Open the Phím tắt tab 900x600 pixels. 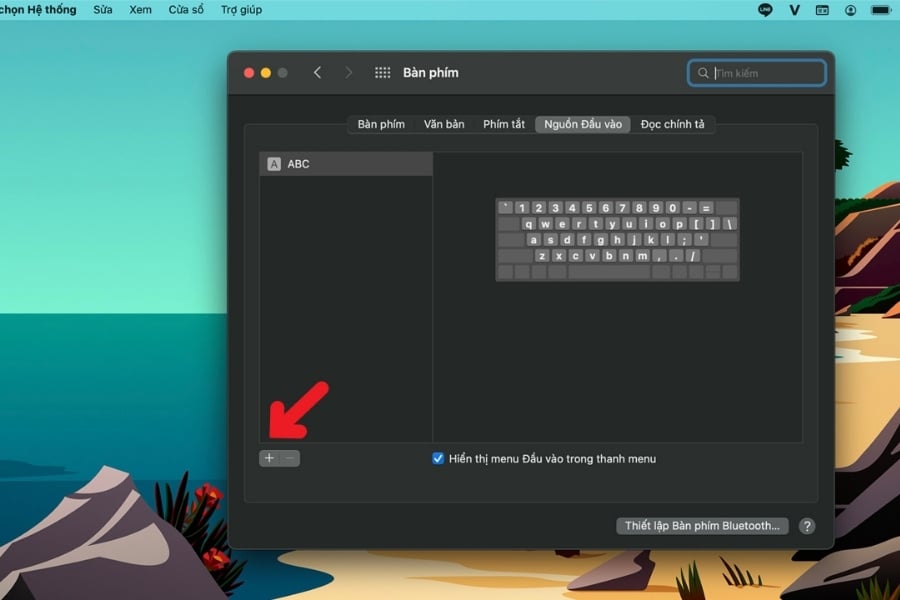click(504, 124)
